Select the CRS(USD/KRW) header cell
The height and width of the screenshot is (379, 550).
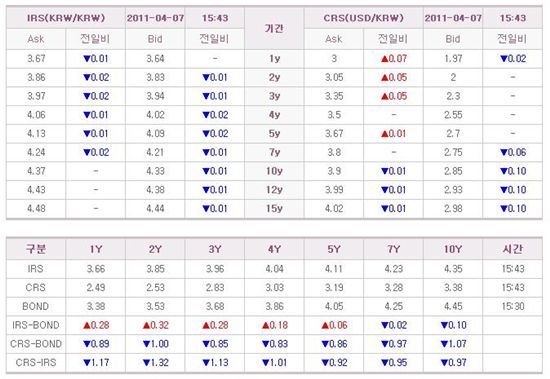coord(364,18)
